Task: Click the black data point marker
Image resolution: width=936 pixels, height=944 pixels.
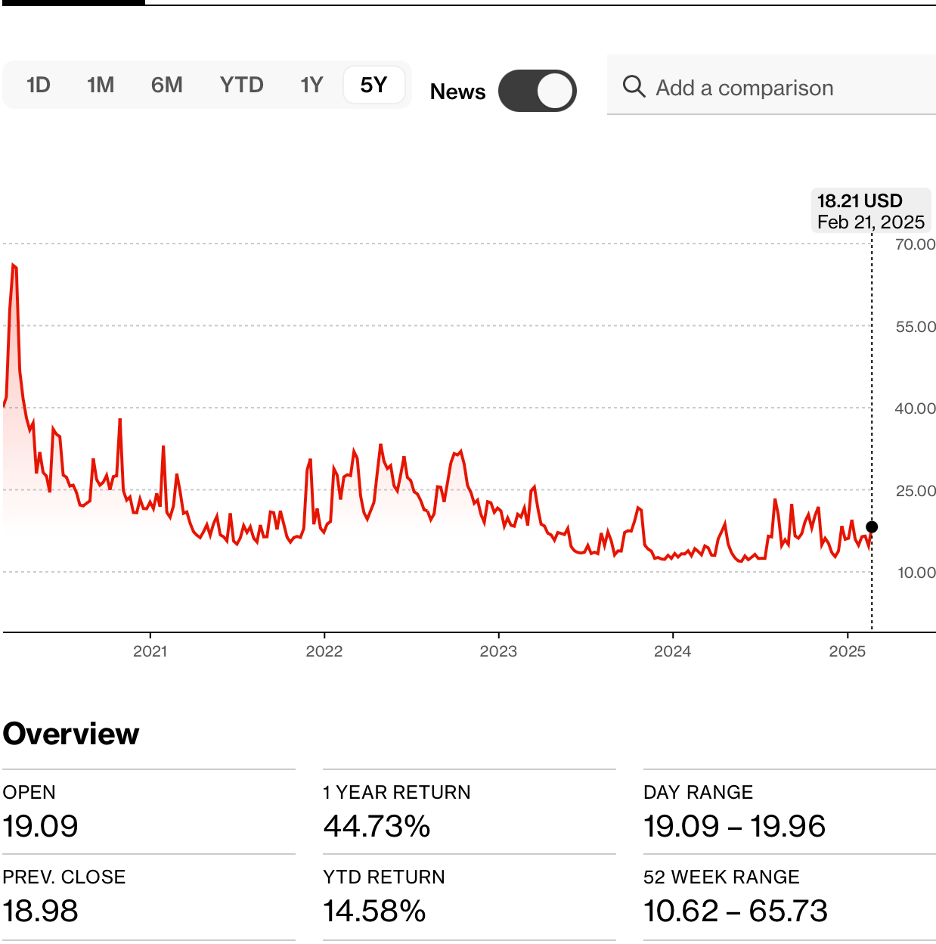Action: pos(872,527)
